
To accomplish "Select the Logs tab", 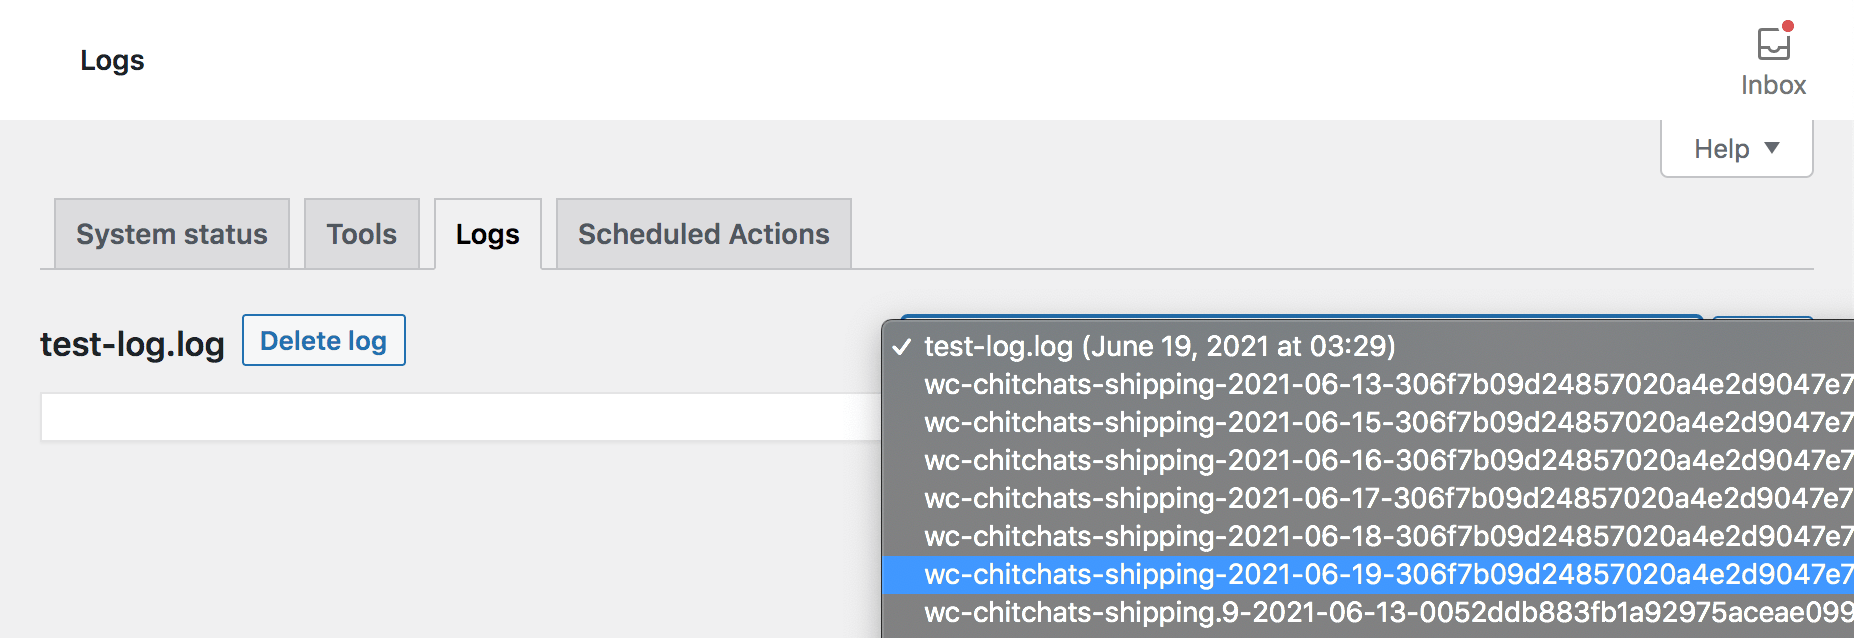I will click(x=488, y=234).
